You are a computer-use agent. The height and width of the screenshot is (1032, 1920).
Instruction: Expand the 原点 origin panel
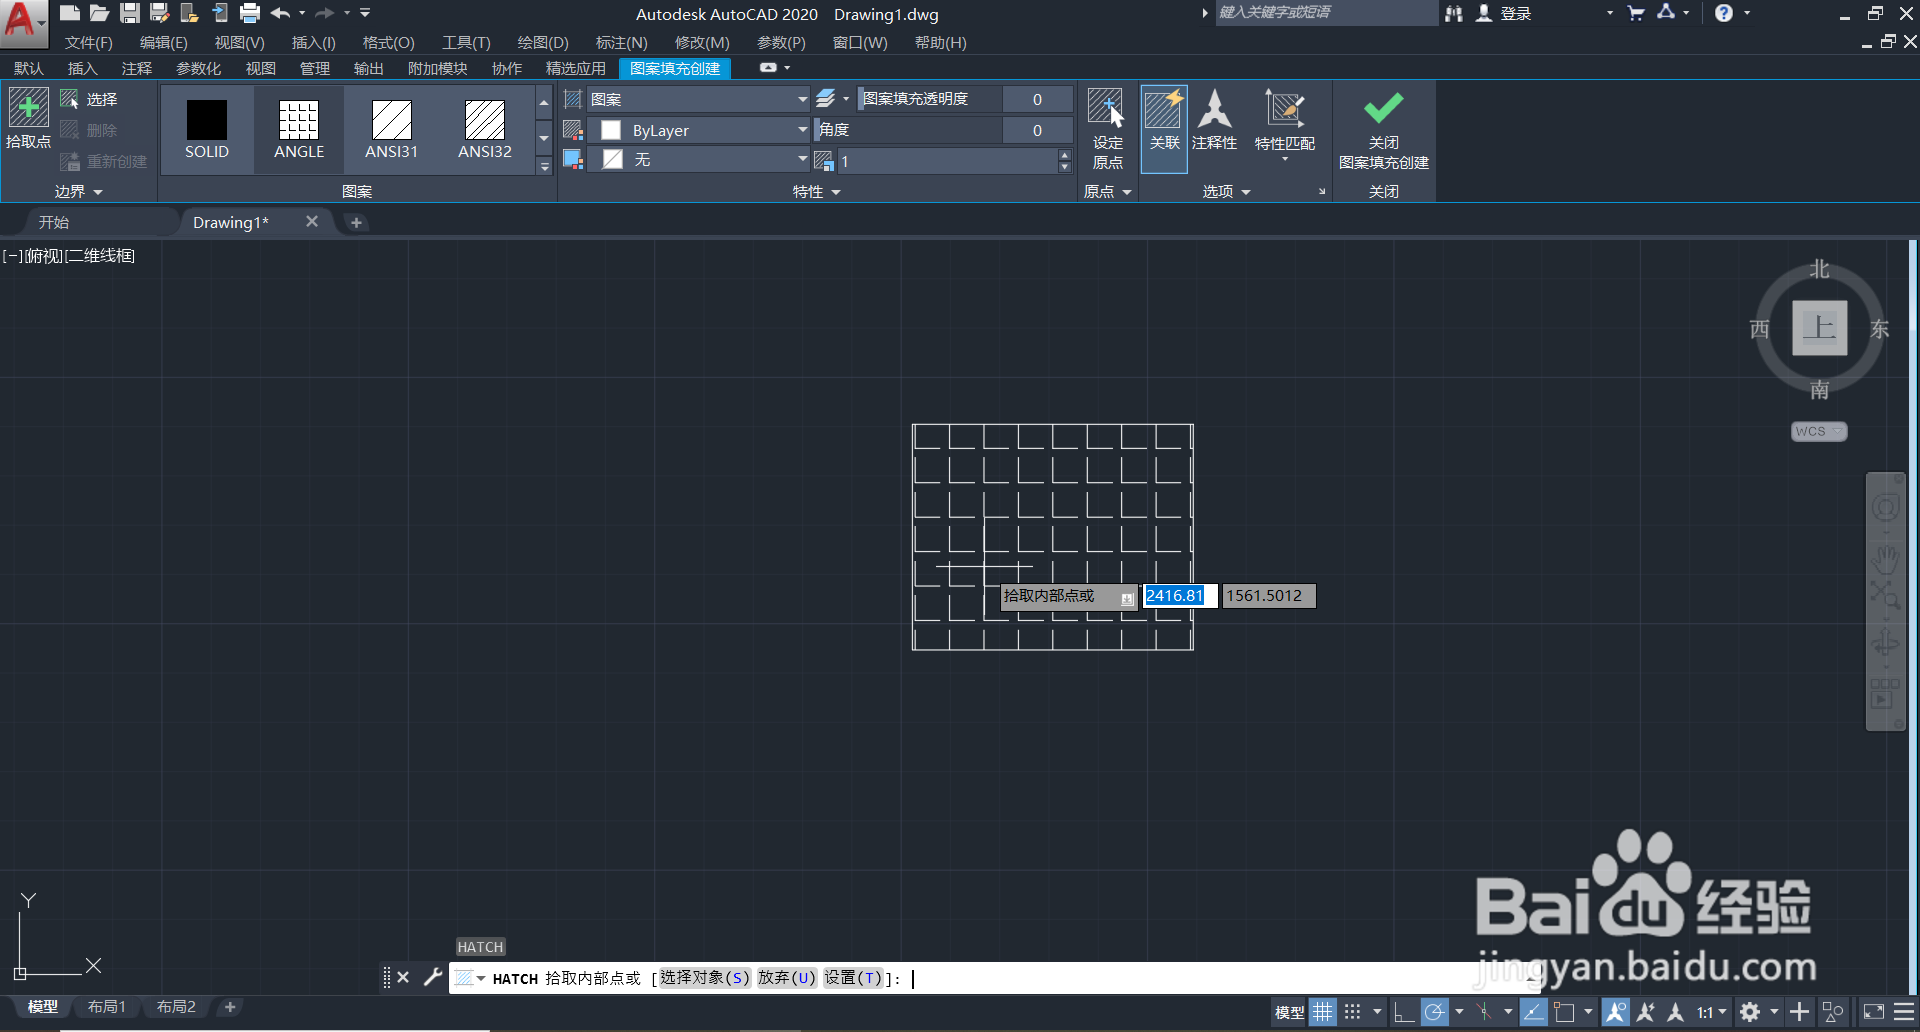[1108, 191]
